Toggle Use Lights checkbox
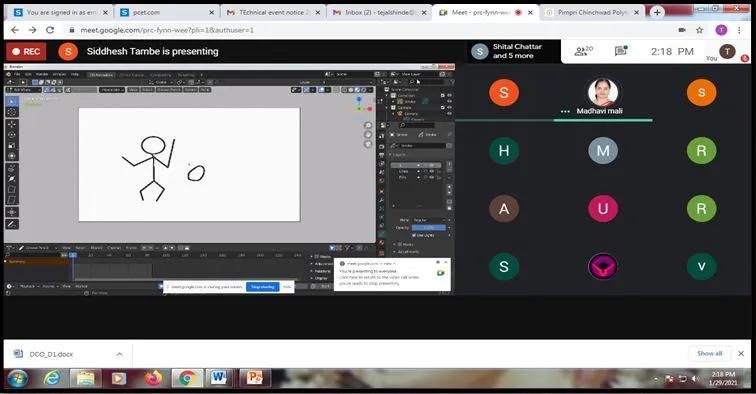Screen dimensions: 756x394 pyautogui.click(x=414, y=235)
